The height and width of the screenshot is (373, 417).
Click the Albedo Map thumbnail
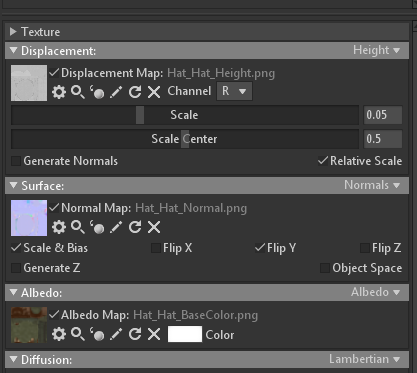pos(29,325)
